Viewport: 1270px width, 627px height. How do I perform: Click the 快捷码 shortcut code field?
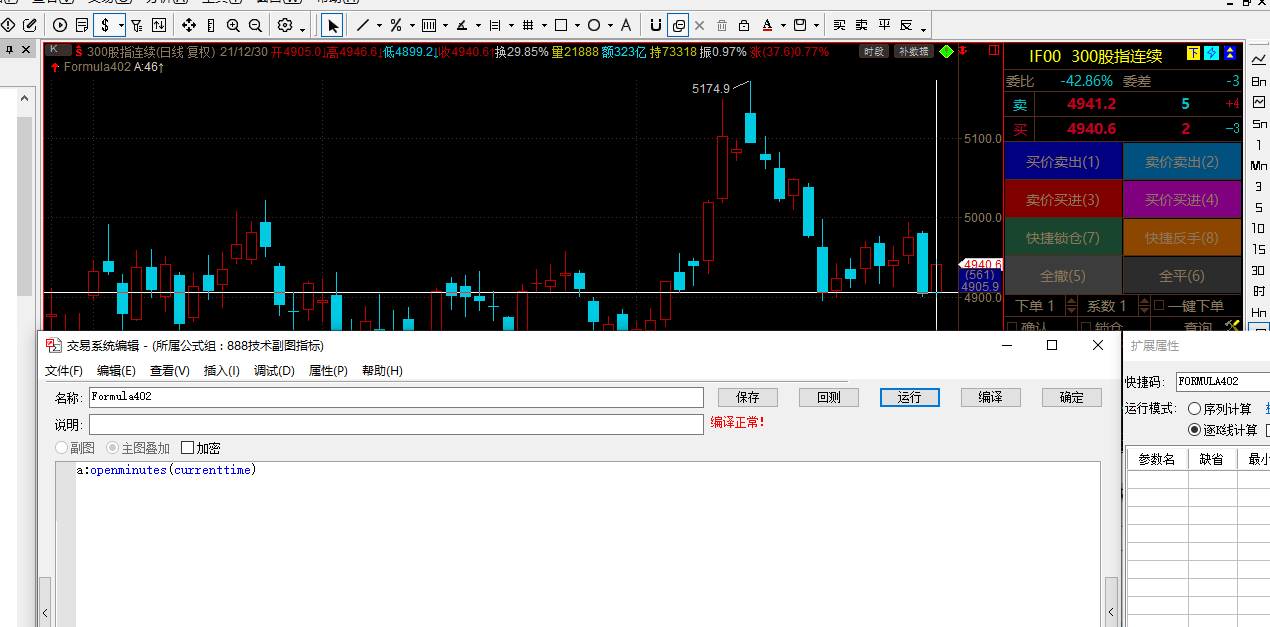pos(1223,381)
